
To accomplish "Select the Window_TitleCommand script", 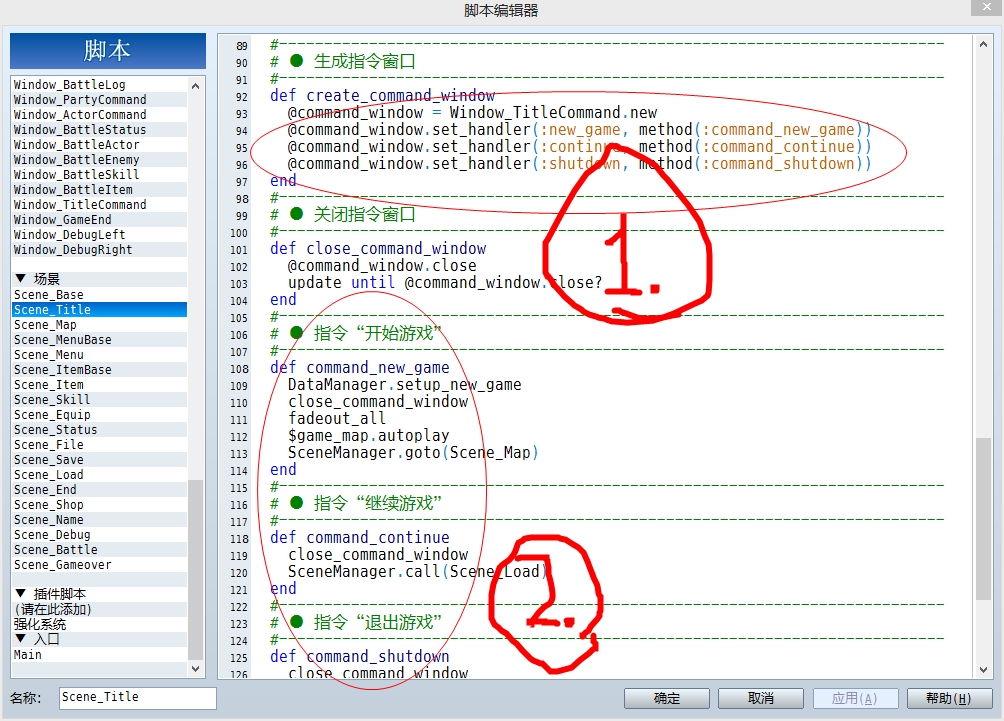I will pyautogui.click(x=100, y=205).
